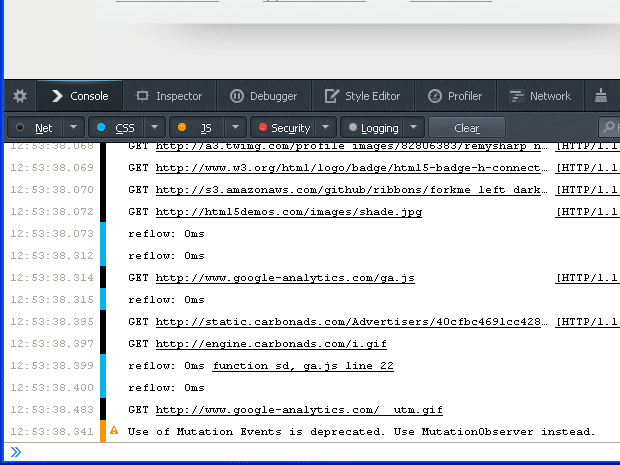Click HTTP status link of ga.js row

click(587, 278)
